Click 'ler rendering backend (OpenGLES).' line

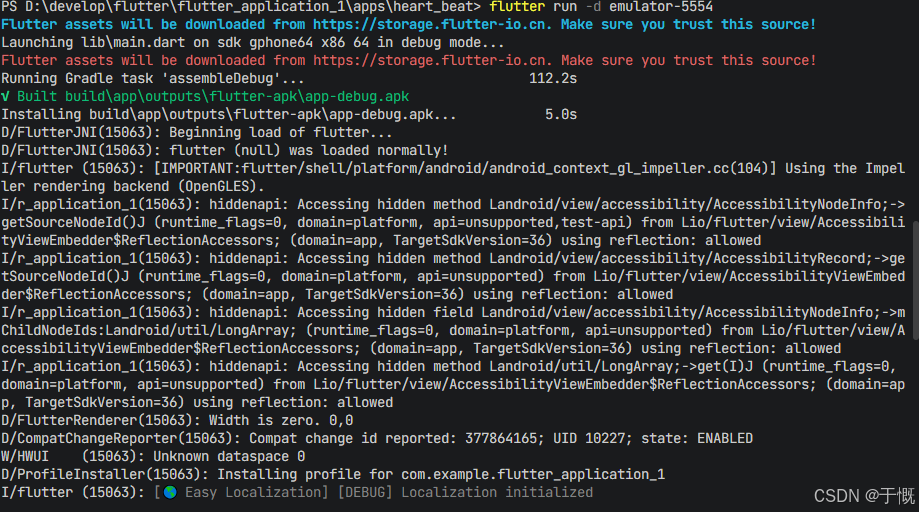click(132, 187)
